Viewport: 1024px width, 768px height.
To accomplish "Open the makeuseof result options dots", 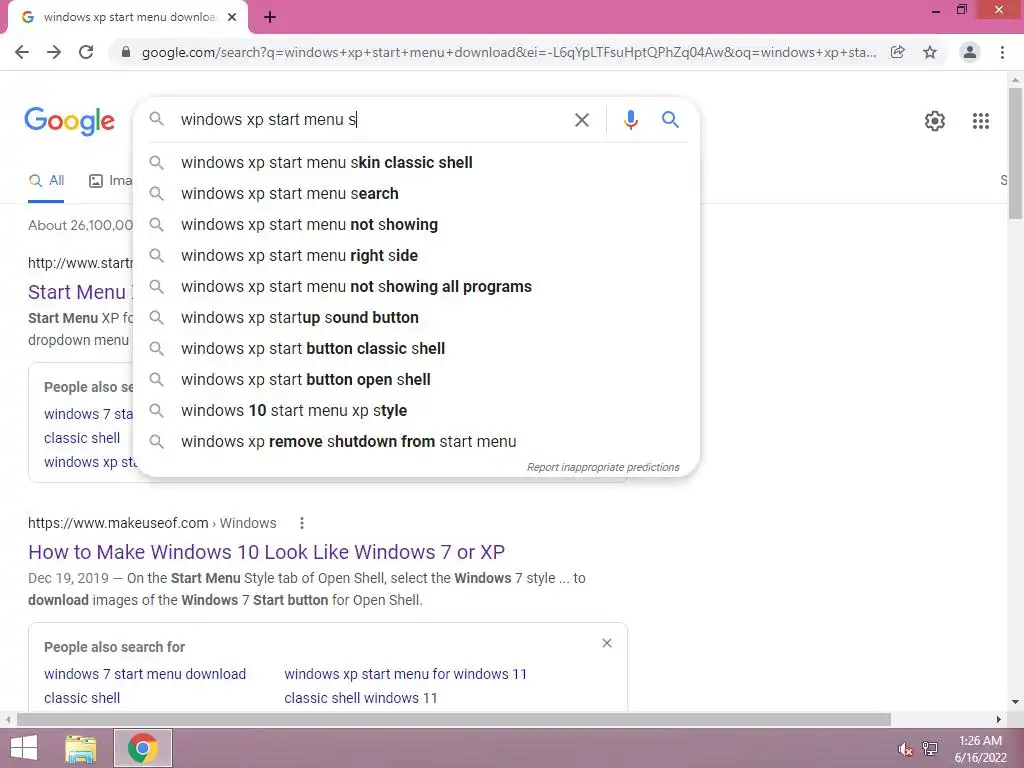I will tap(301, 523).
